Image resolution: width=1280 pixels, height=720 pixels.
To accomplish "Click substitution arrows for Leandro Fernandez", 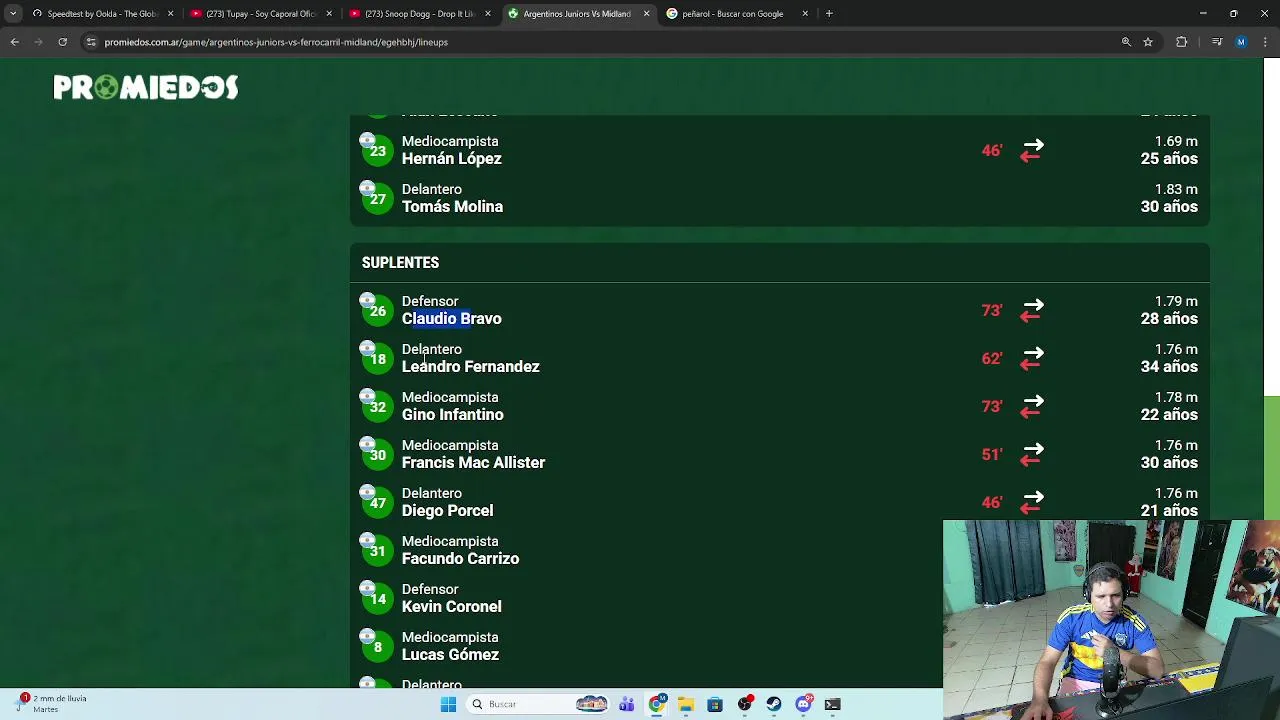I will (x=1032, y=359).
